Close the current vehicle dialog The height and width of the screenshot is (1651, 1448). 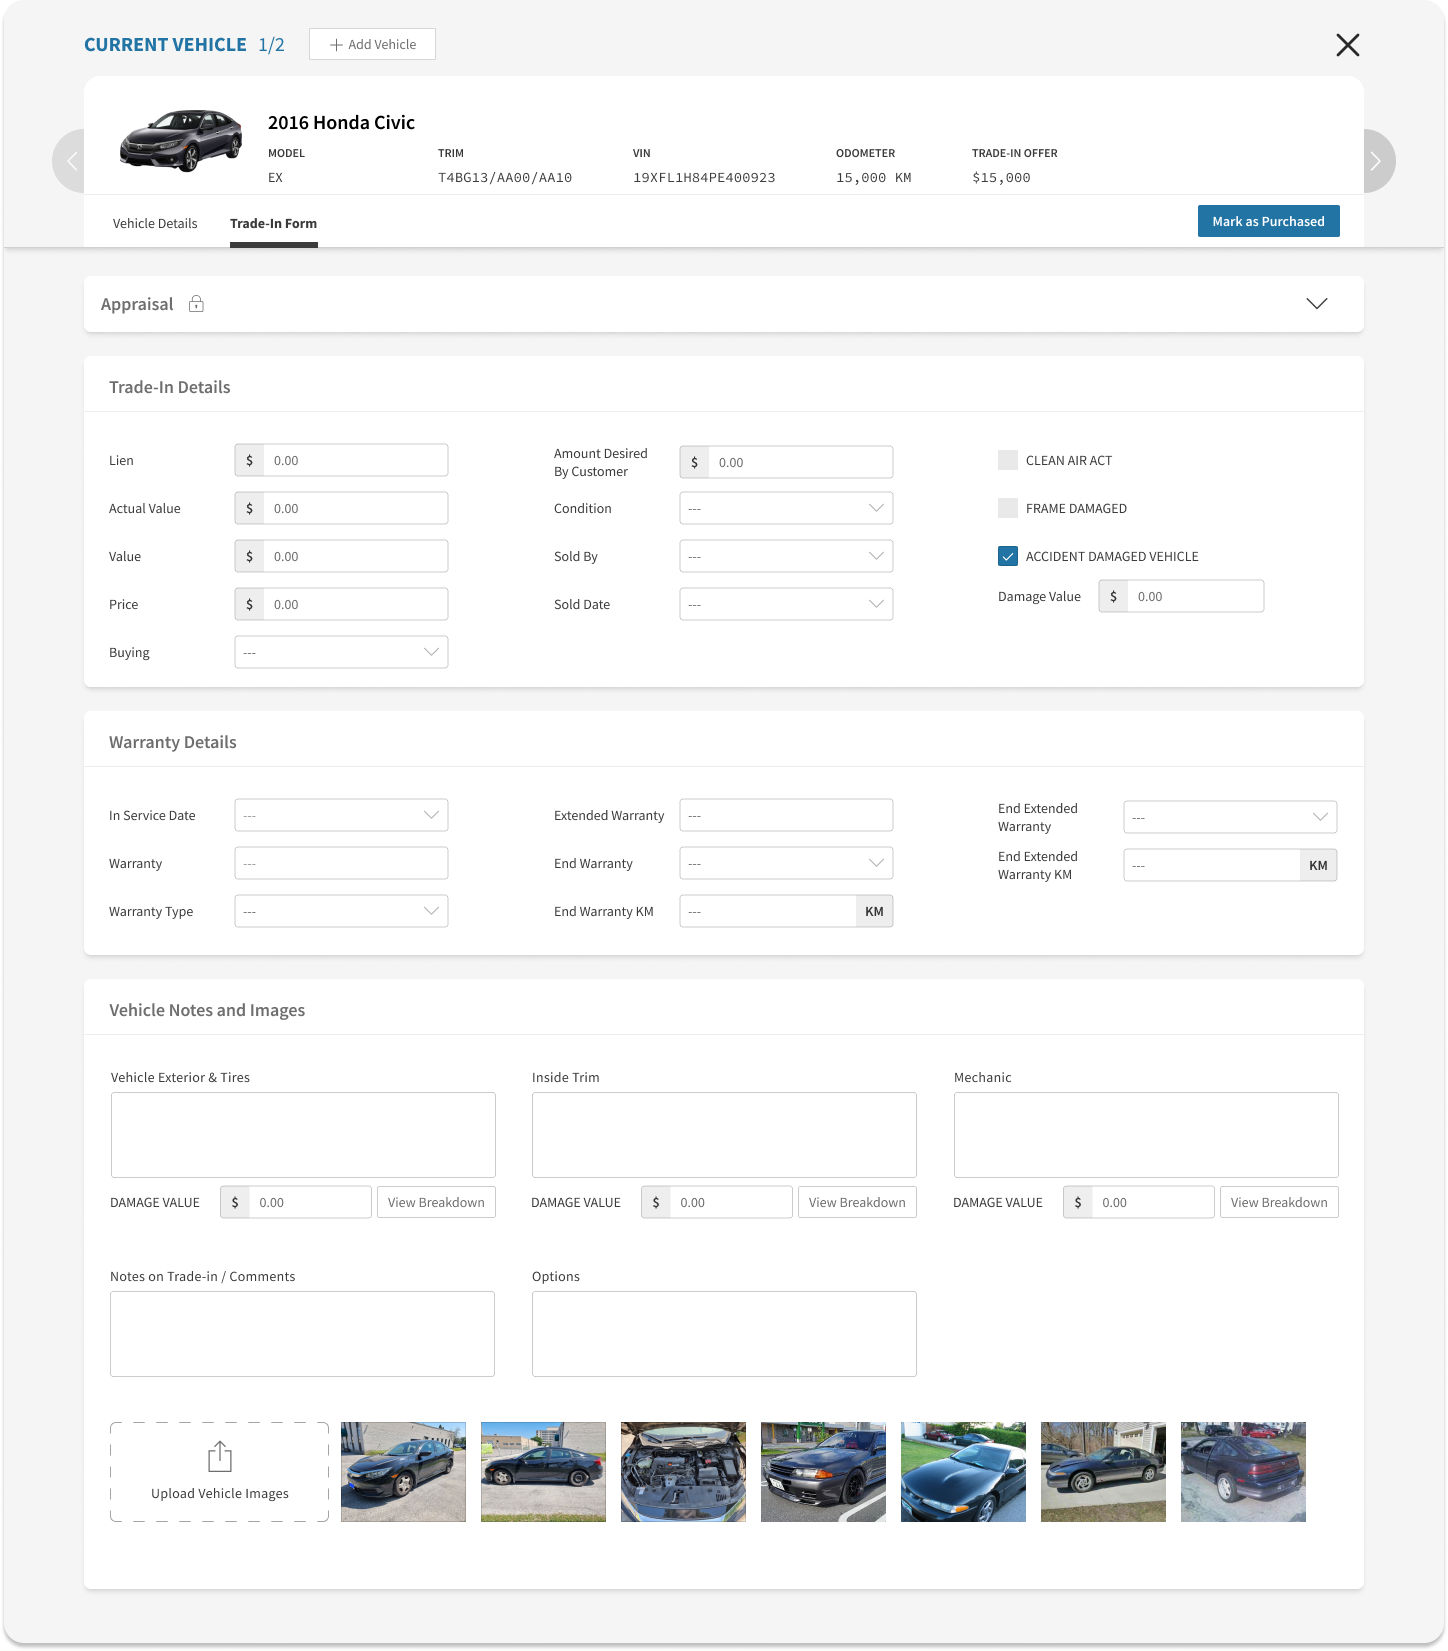(x=1347, y=45)
